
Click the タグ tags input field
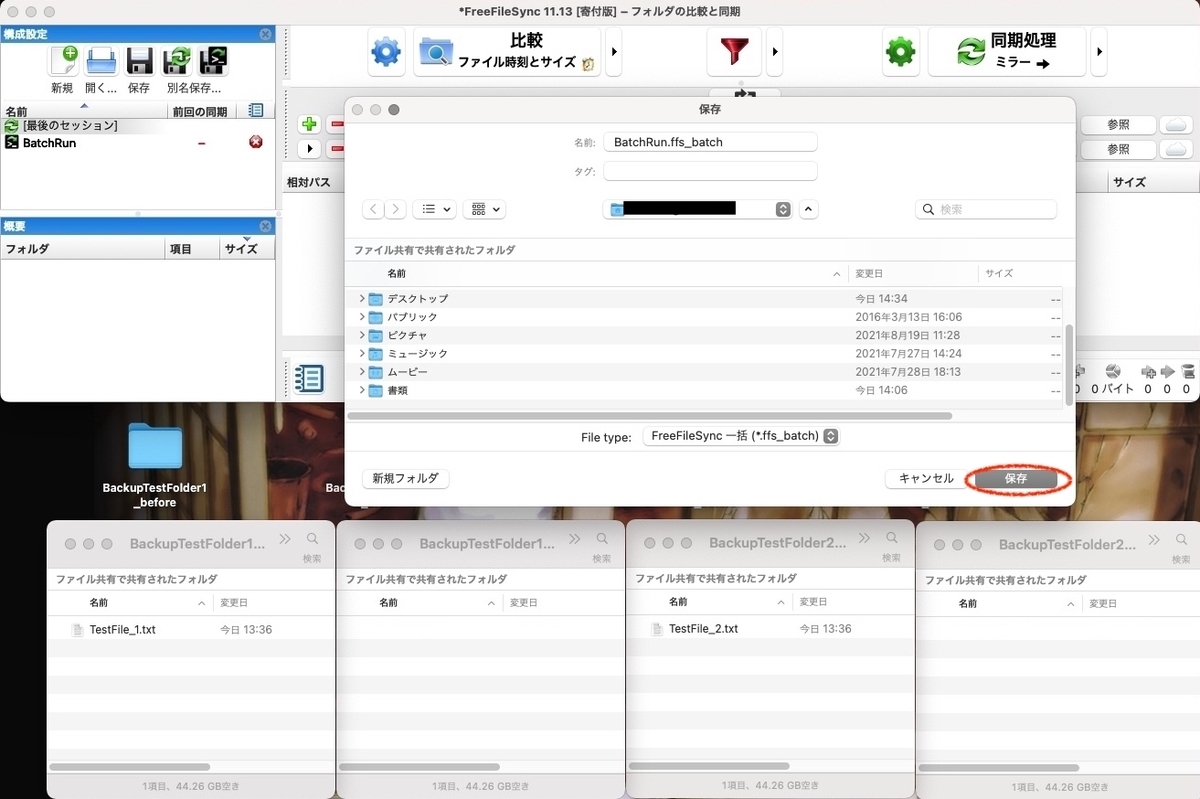(x=710, y=171)
